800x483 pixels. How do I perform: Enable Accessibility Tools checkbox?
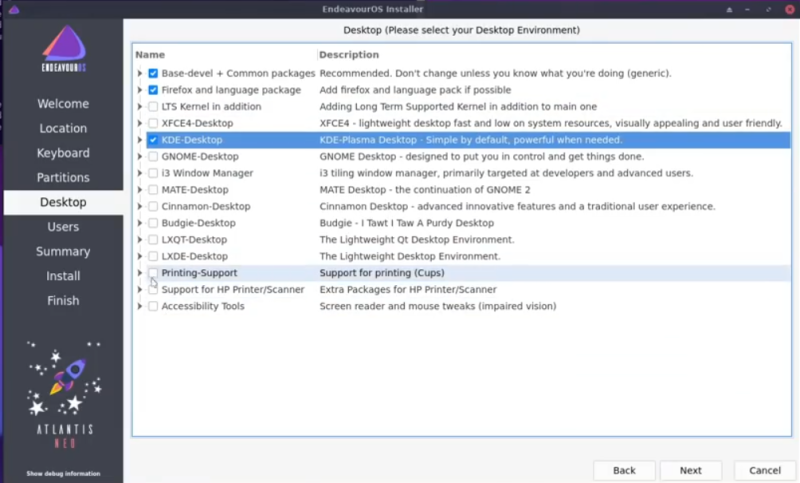(153, 306)
